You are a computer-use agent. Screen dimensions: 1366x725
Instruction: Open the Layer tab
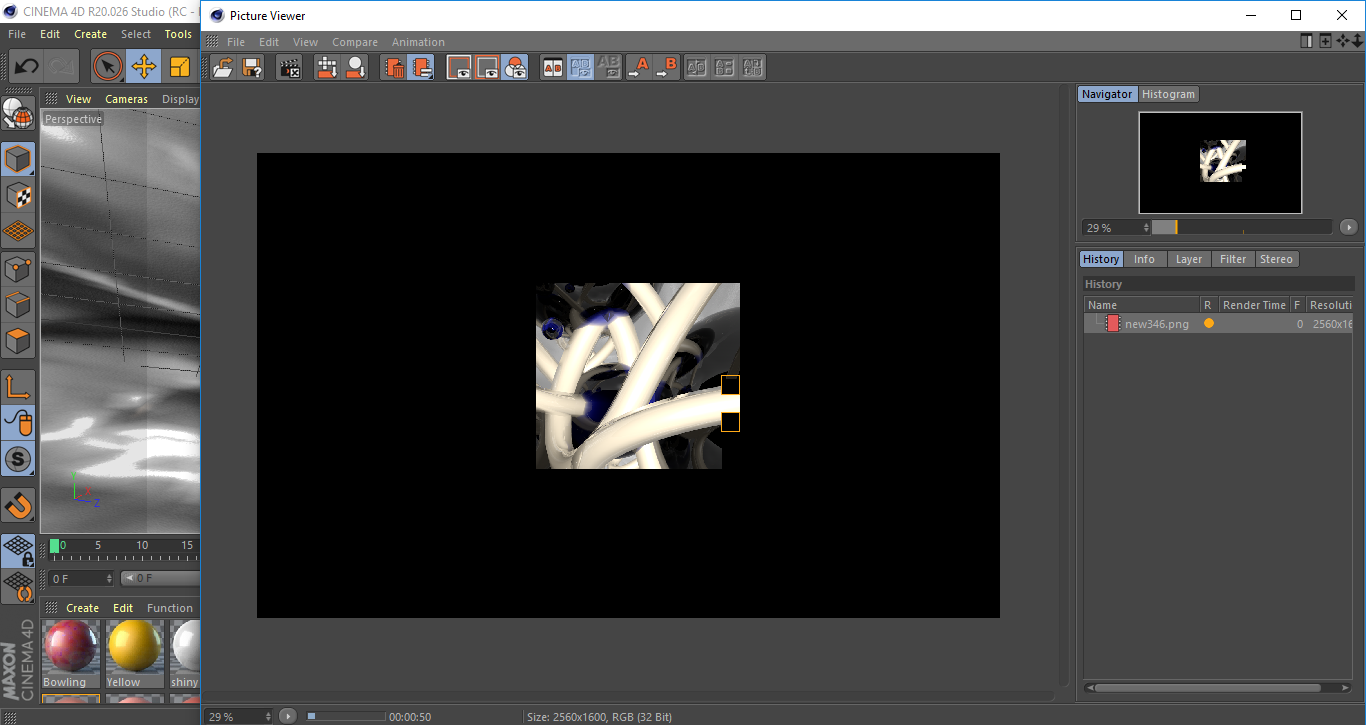pos(1189,259)
